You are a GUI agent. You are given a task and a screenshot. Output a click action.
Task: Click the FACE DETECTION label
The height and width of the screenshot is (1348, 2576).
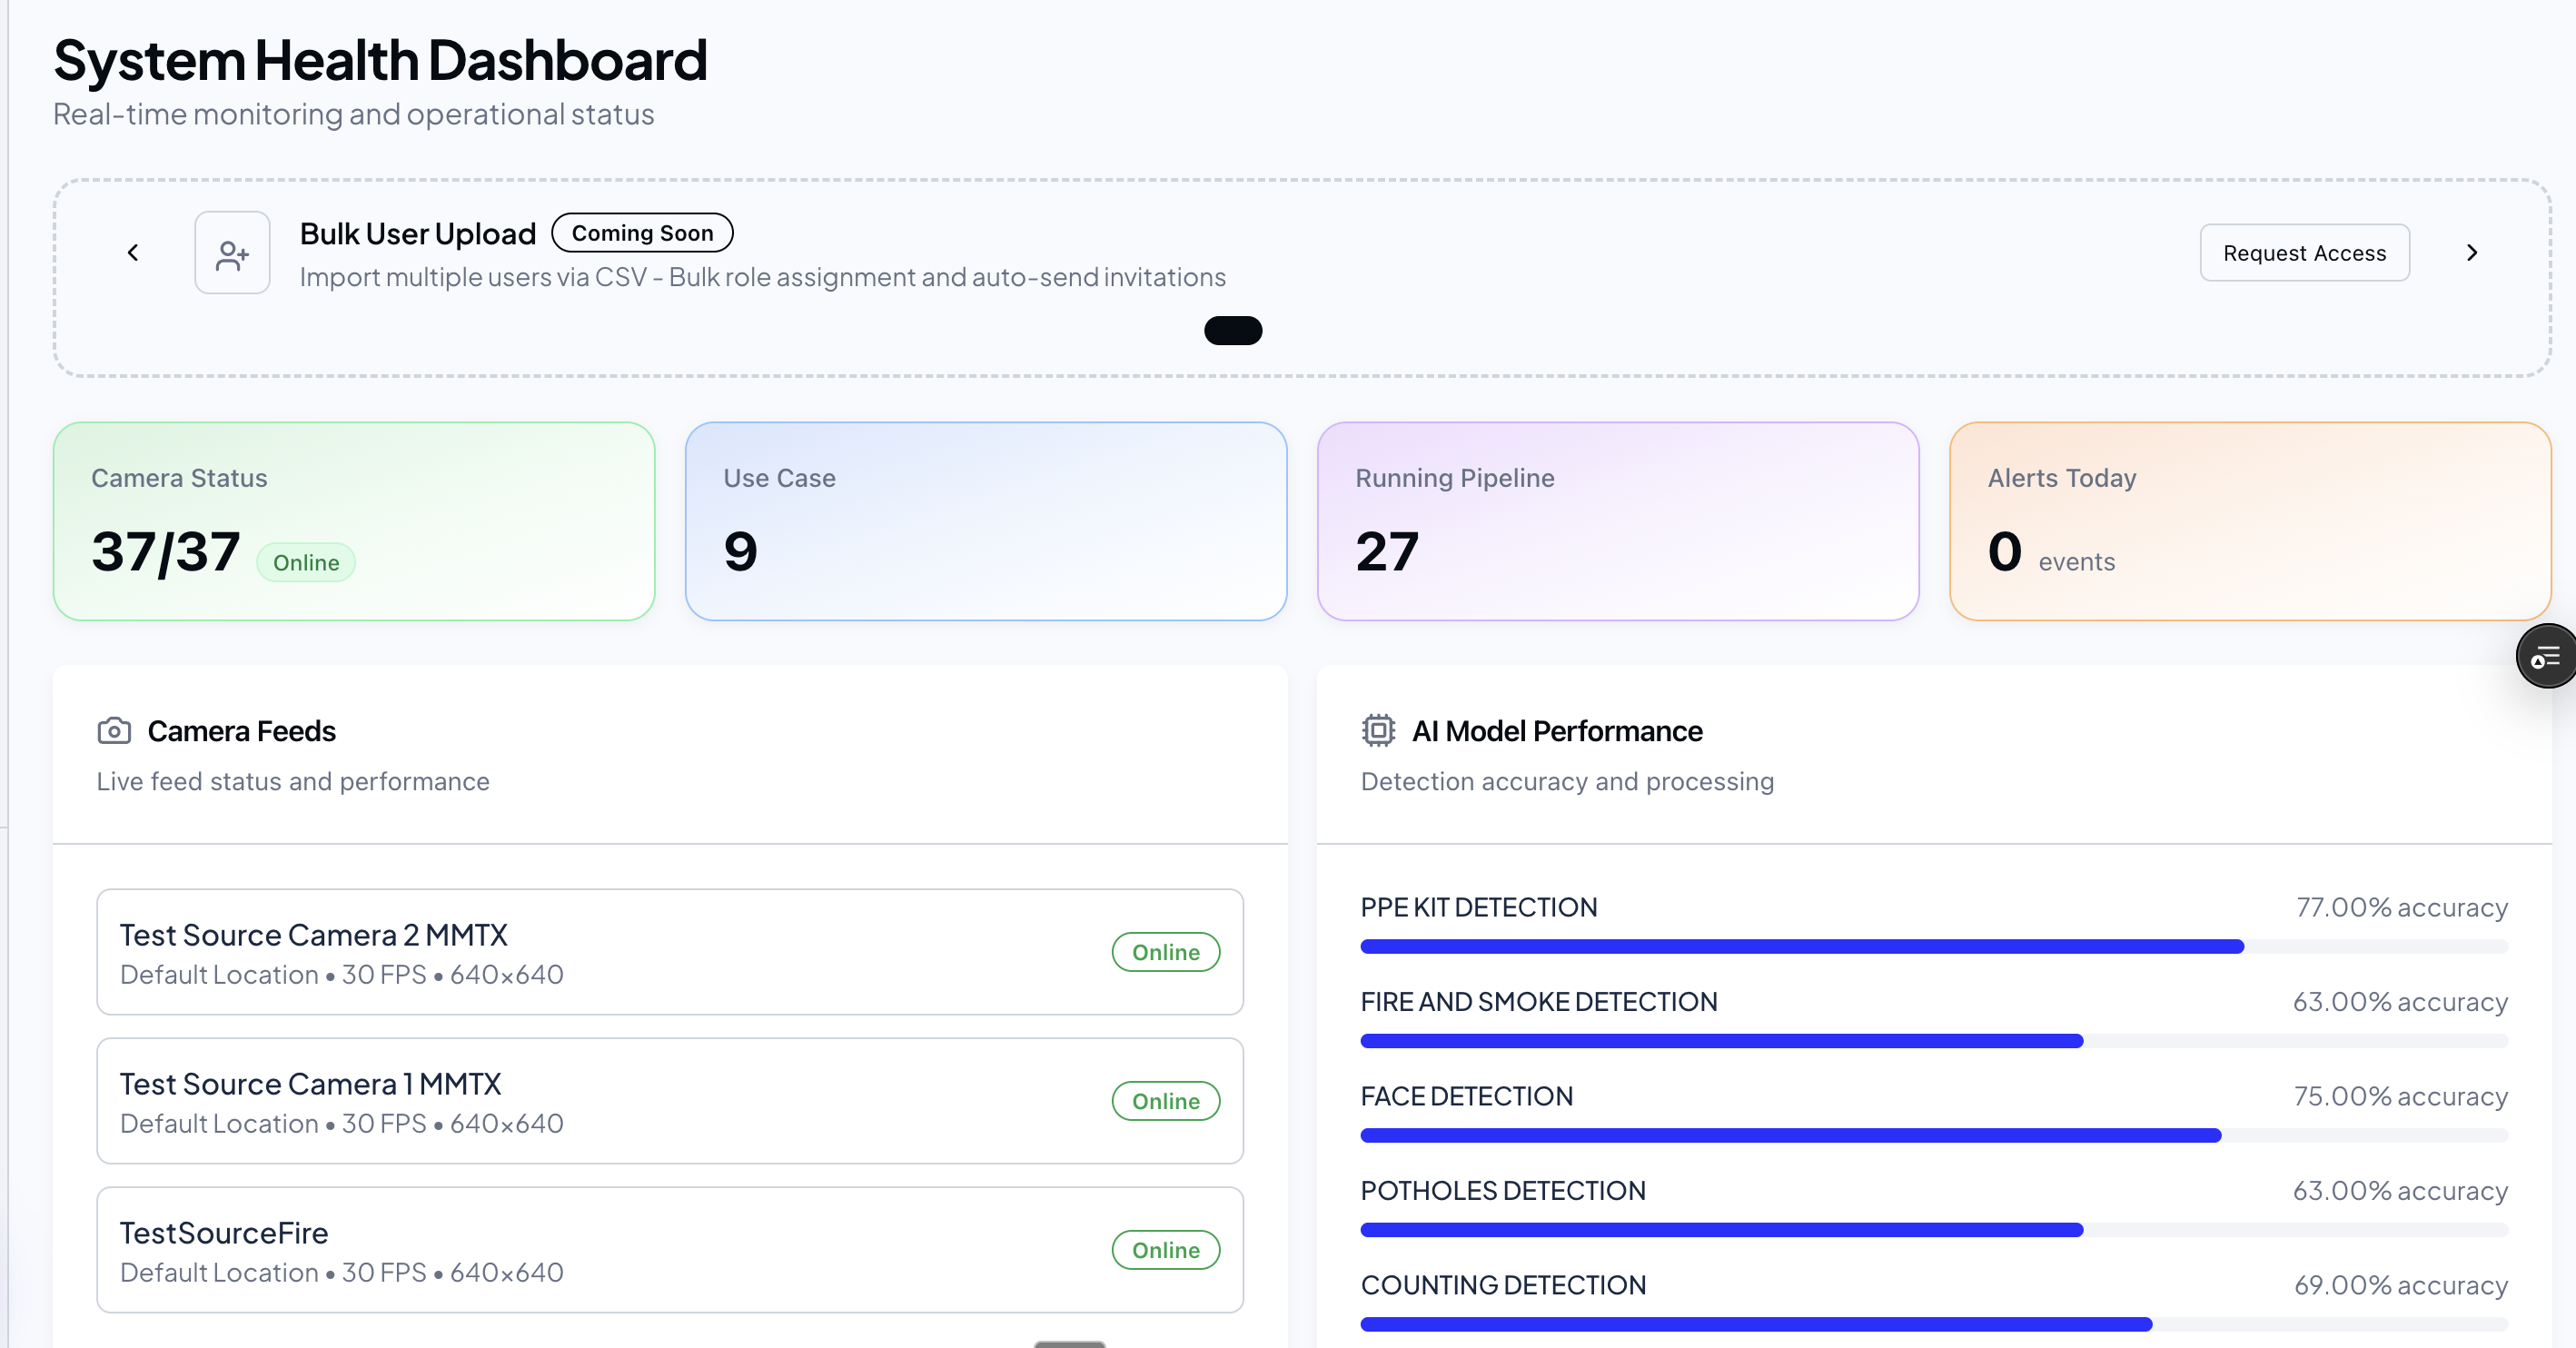(x=1467, y=1096)
